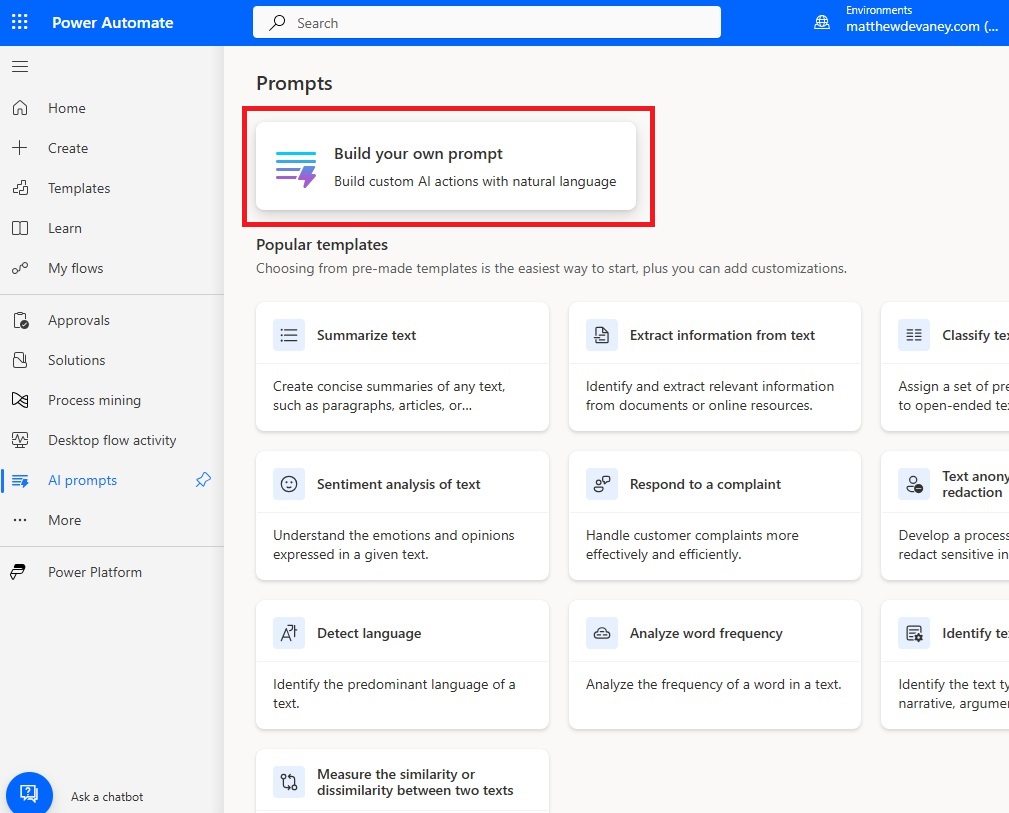This screenshot has height=813, width=1009.
Task: Open the app launcher waffle icon
Action: point(20,22)
